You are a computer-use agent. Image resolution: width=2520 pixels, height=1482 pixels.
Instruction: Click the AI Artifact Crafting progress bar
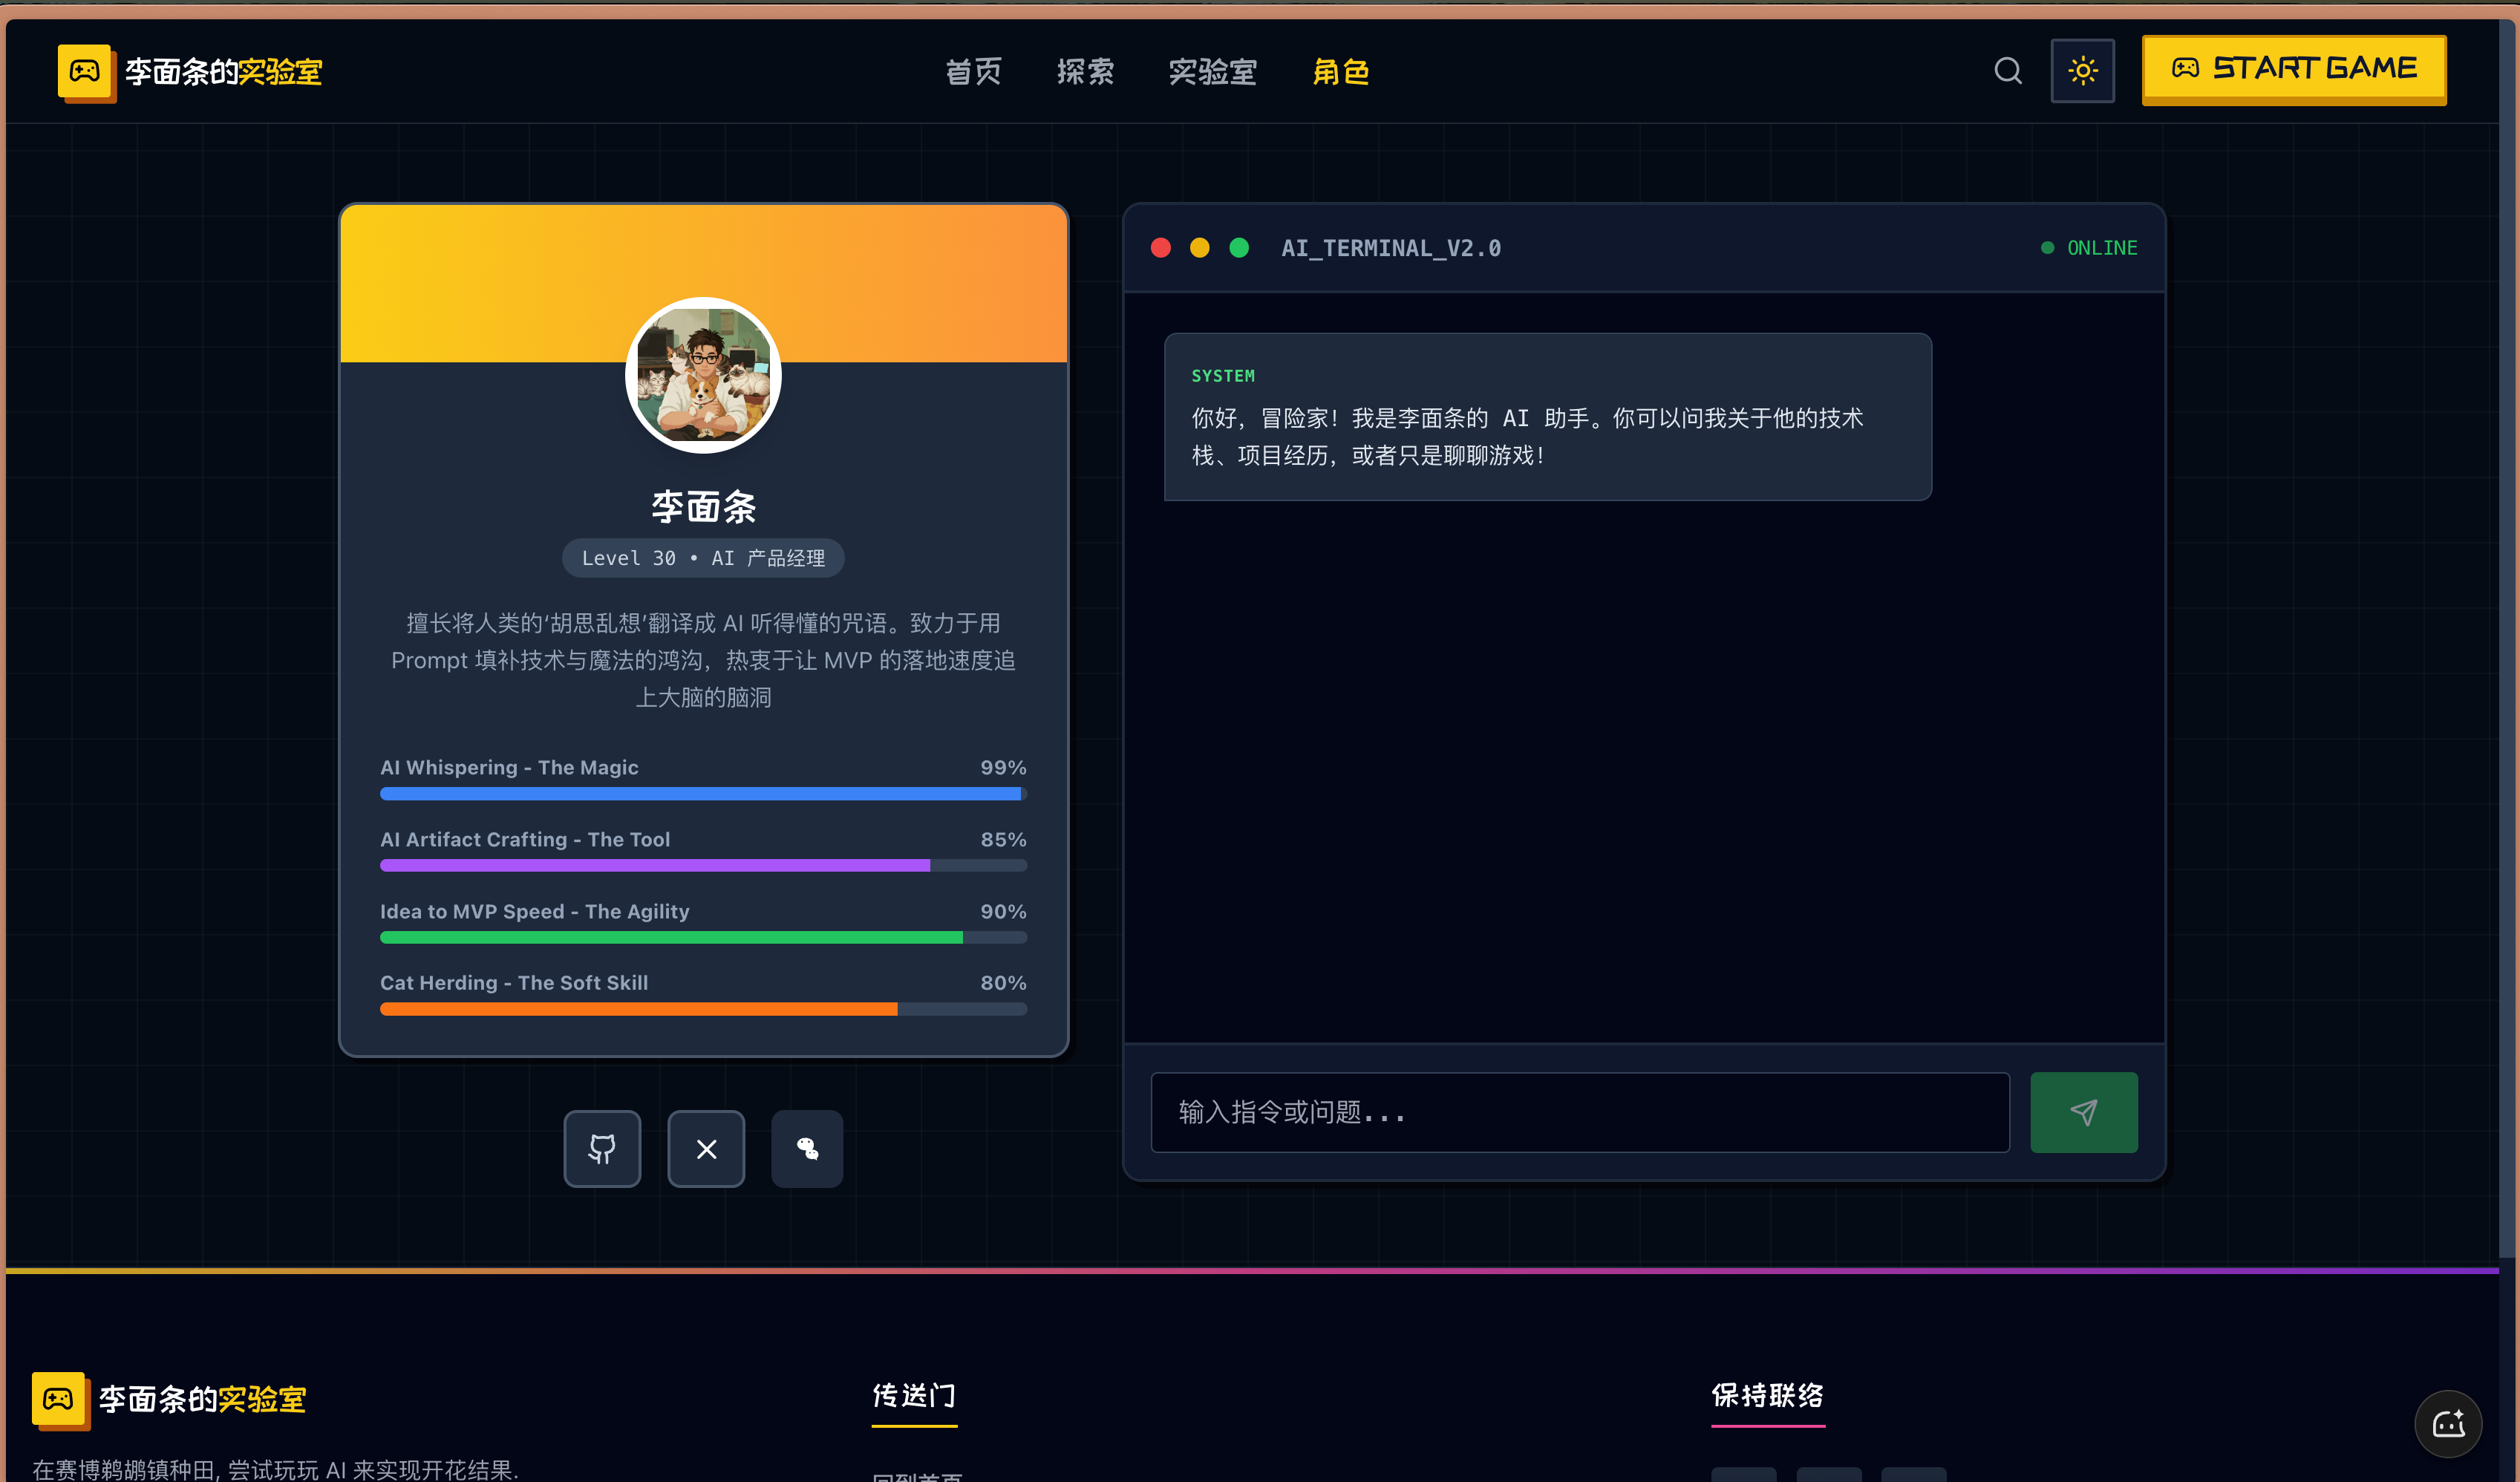click(703, 866)
